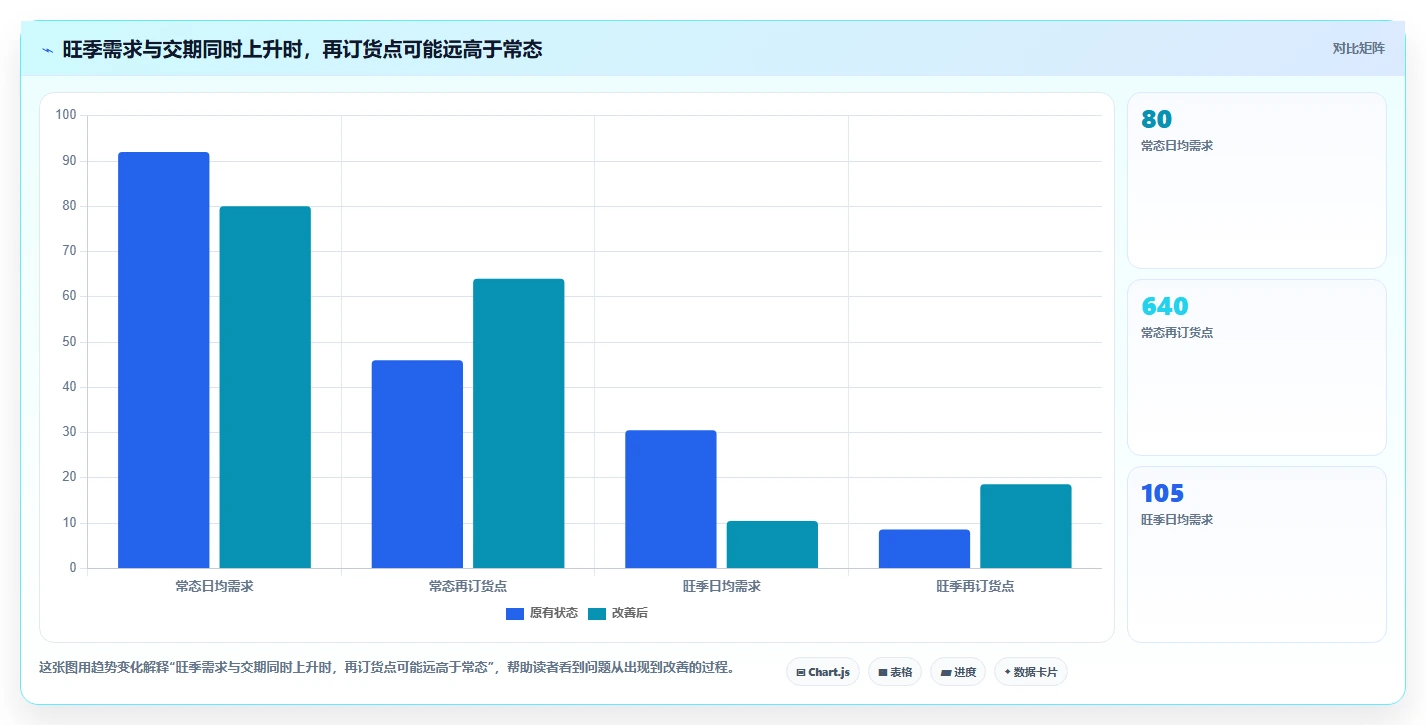This screenshot has width=1426, height=725.
Task: Click the blue 常态再订货点 bar
Action: [x=417, y=464]
